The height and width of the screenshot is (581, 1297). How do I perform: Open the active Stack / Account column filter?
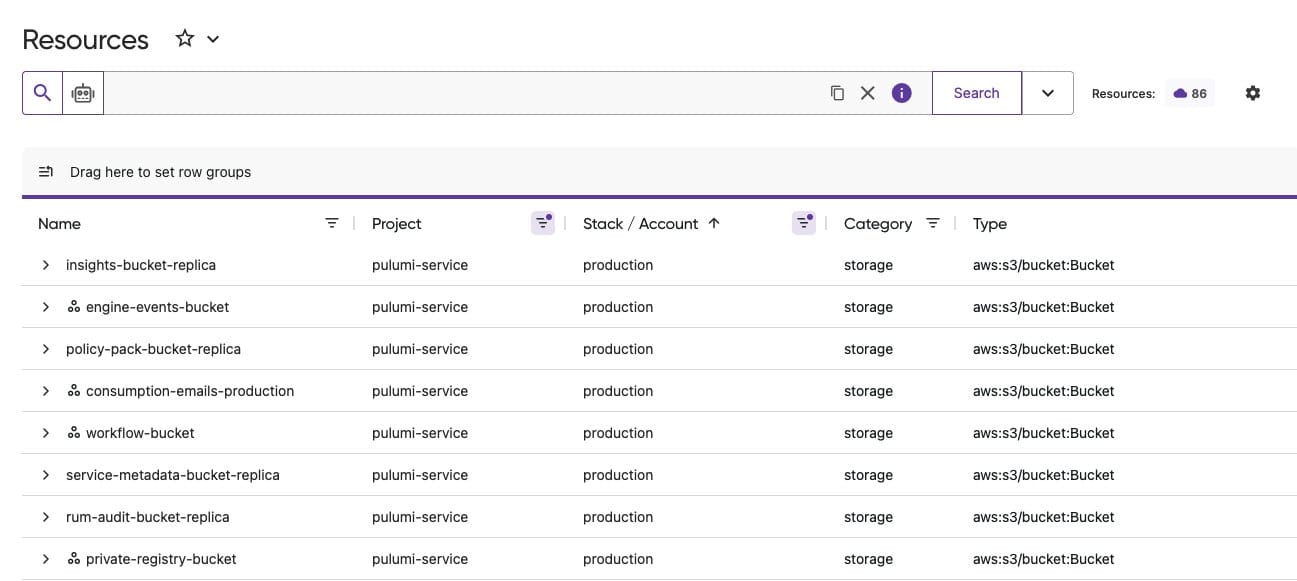tap(804, 223)
